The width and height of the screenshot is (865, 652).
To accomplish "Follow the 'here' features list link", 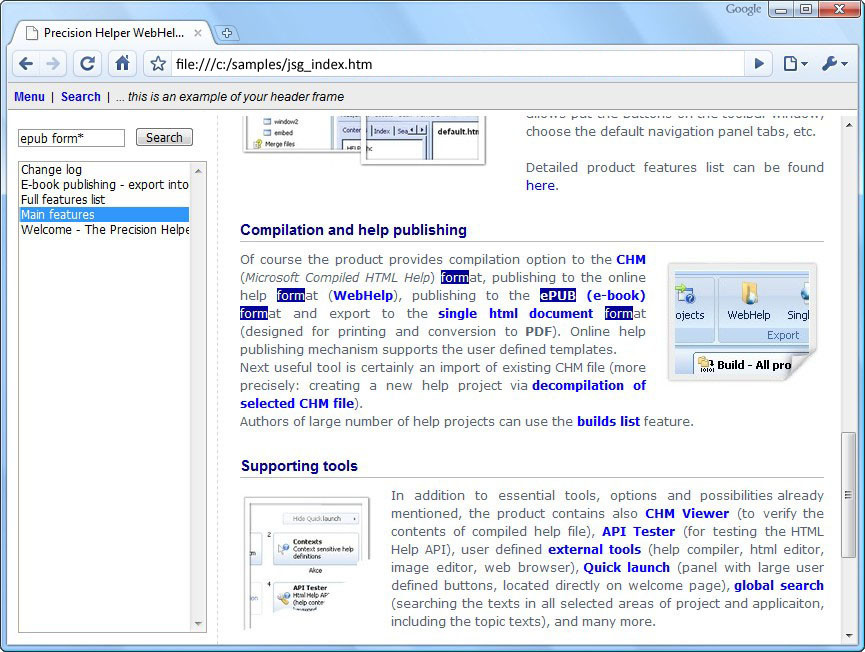I will pyautogui.click(x=540, y=185).
